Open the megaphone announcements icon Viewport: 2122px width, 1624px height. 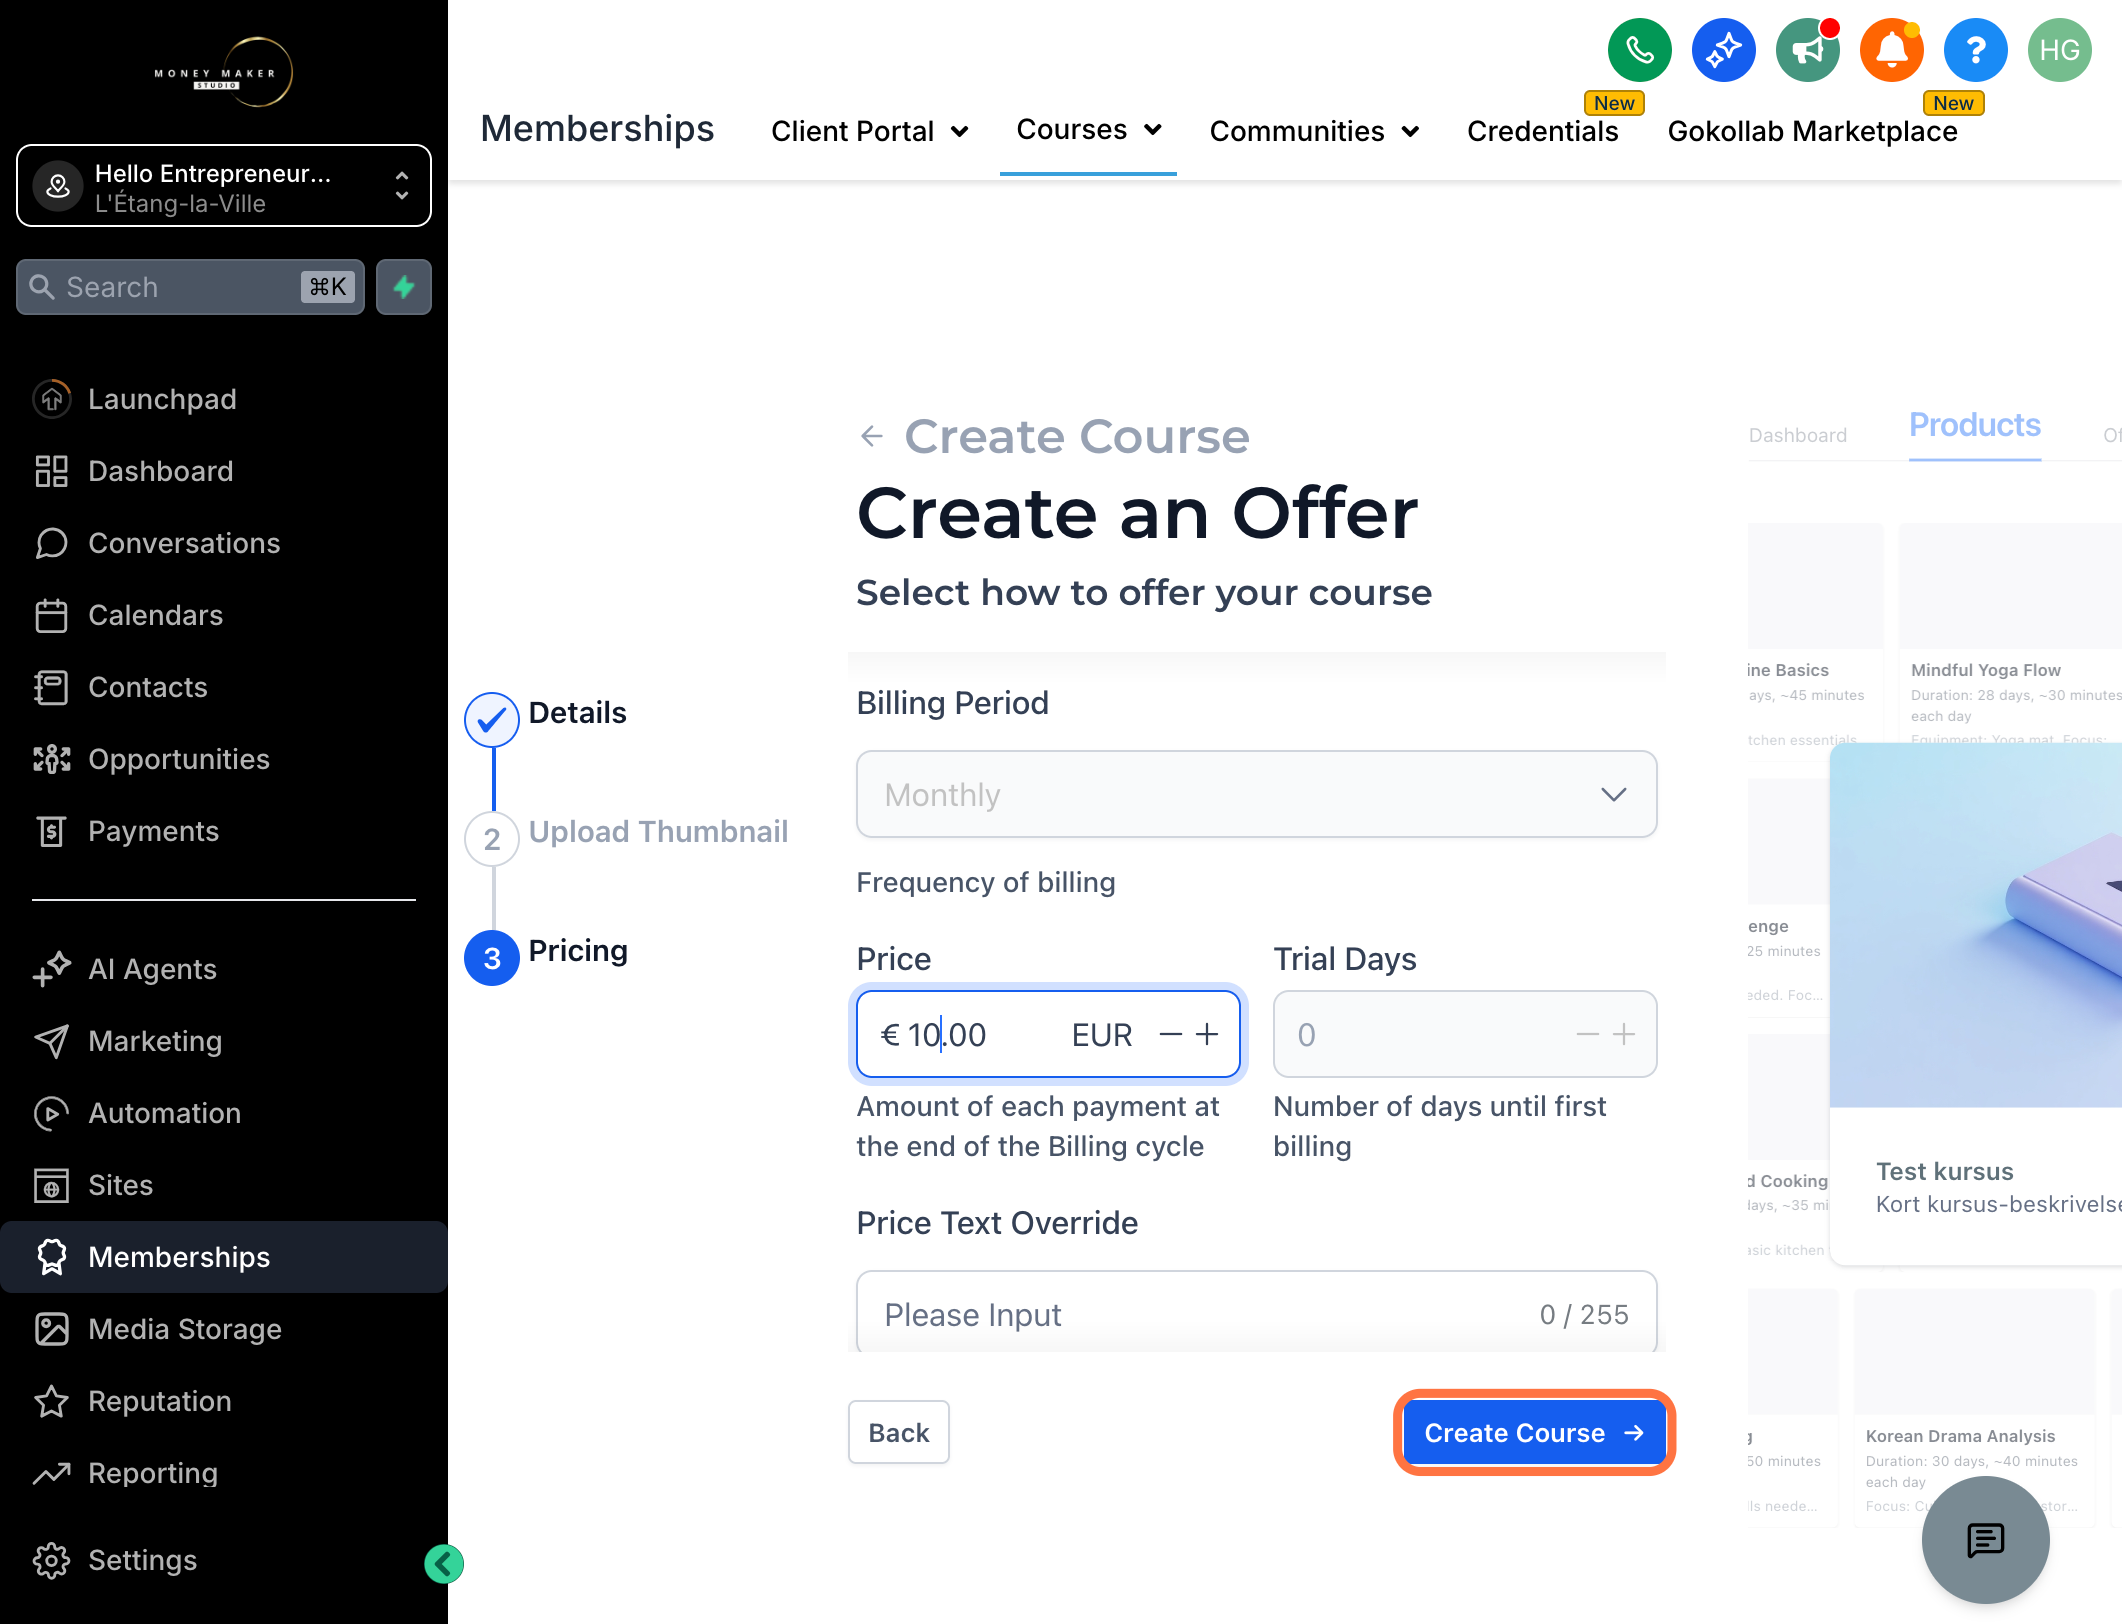[x=1807, y=50]
